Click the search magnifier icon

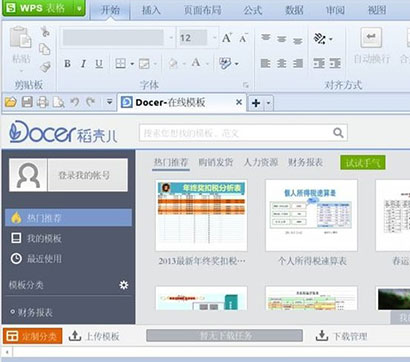pyautogui.click(x=338, y=133)
